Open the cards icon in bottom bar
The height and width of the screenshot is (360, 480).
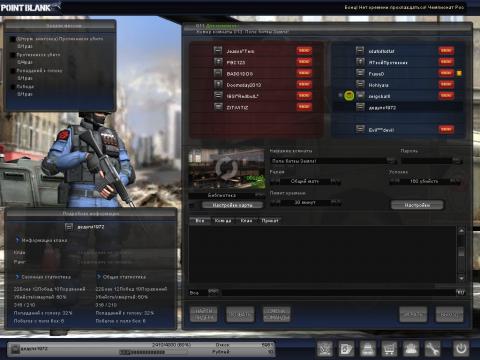(x=346, y=349)
